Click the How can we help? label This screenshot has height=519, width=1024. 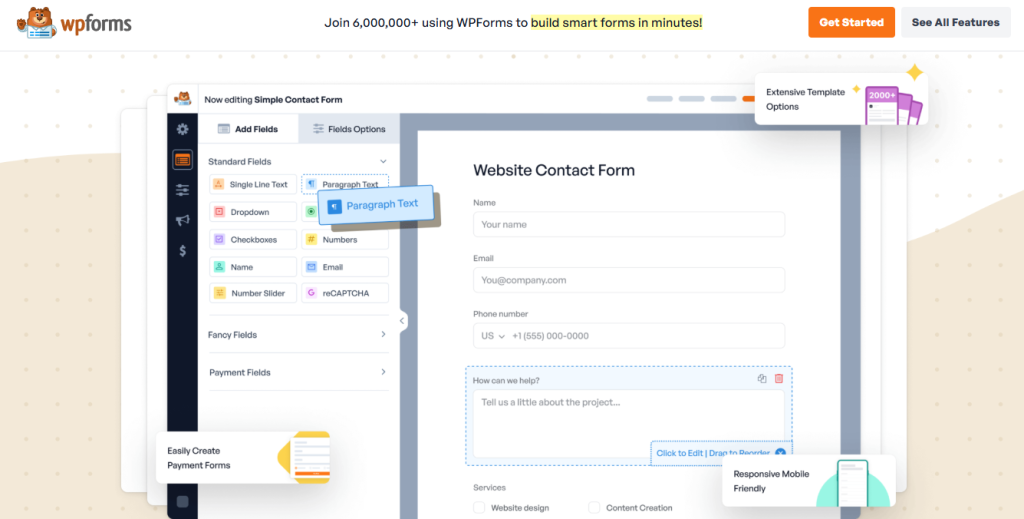pos(506,380)
